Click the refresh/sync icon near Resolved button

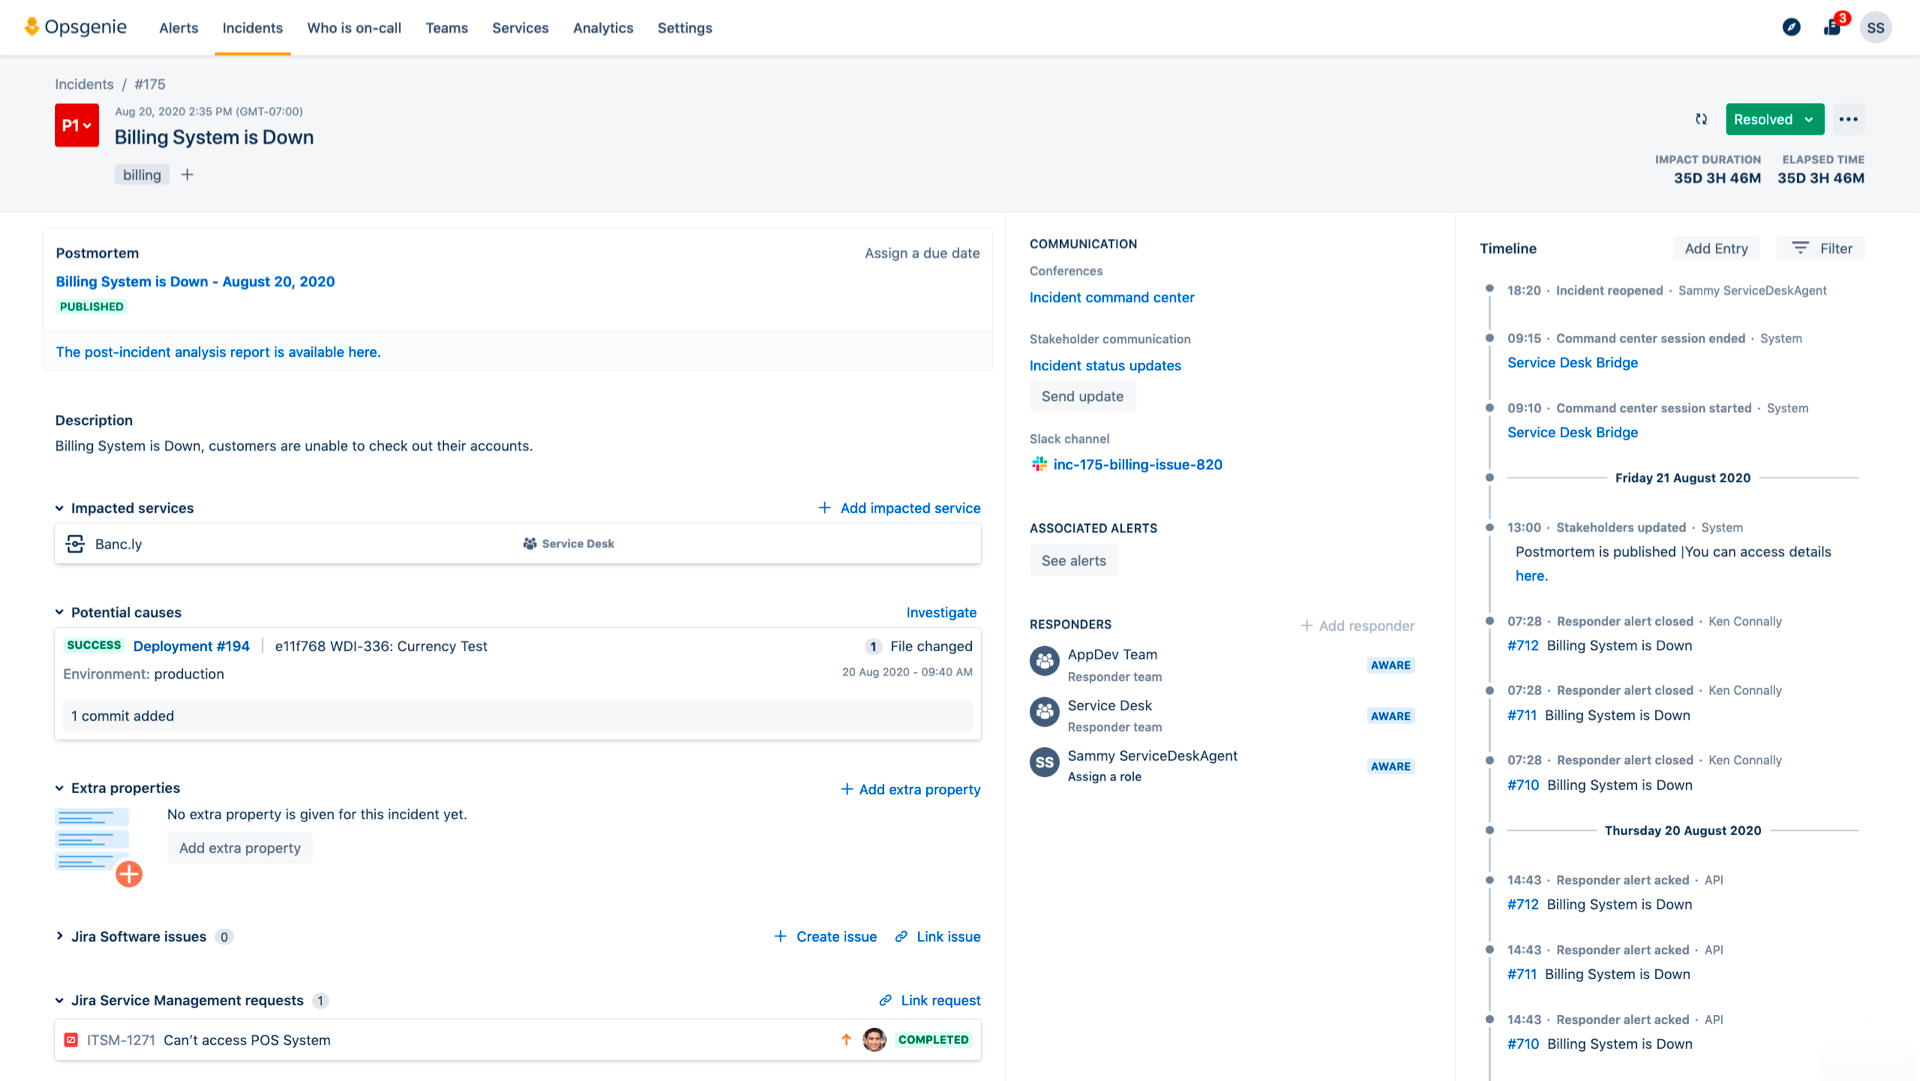1701,119
